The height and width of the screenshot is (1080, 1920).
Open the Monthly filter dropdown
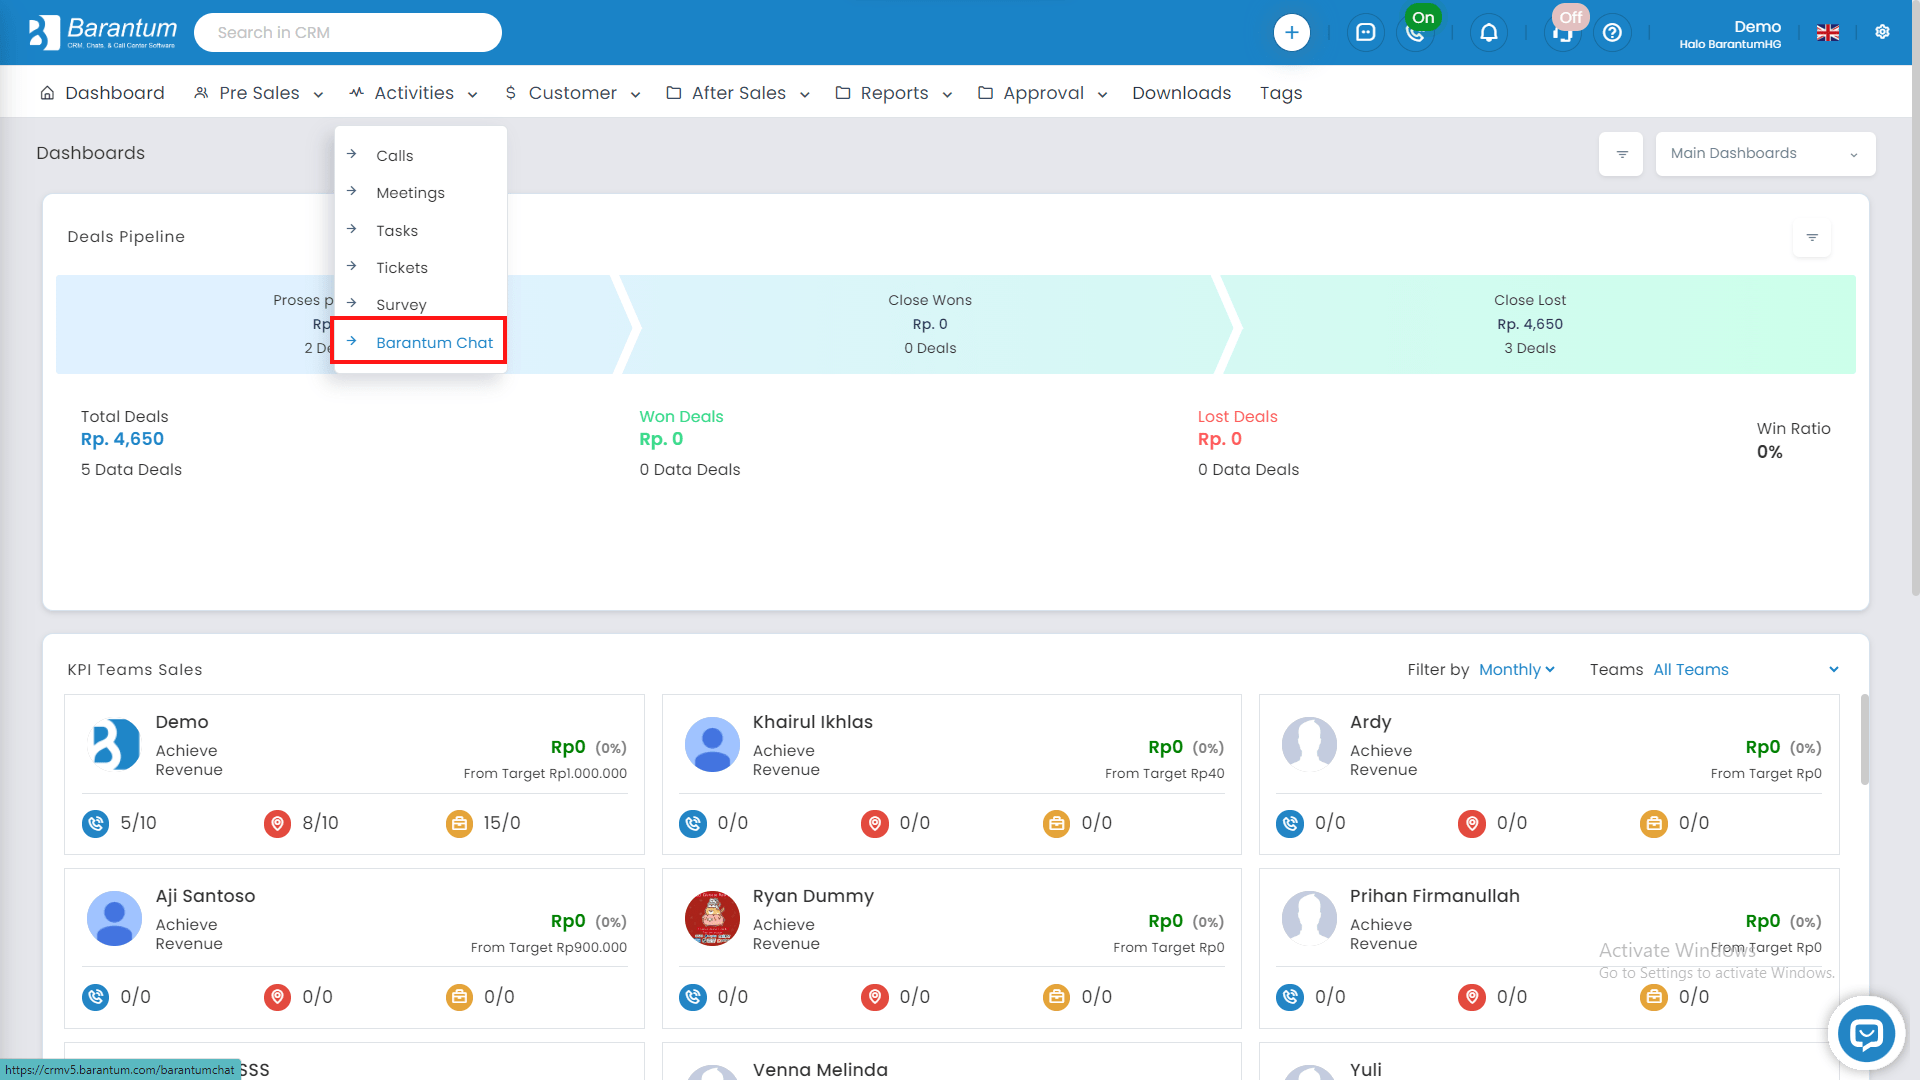pyautogui.click(x=1517, y=670)
